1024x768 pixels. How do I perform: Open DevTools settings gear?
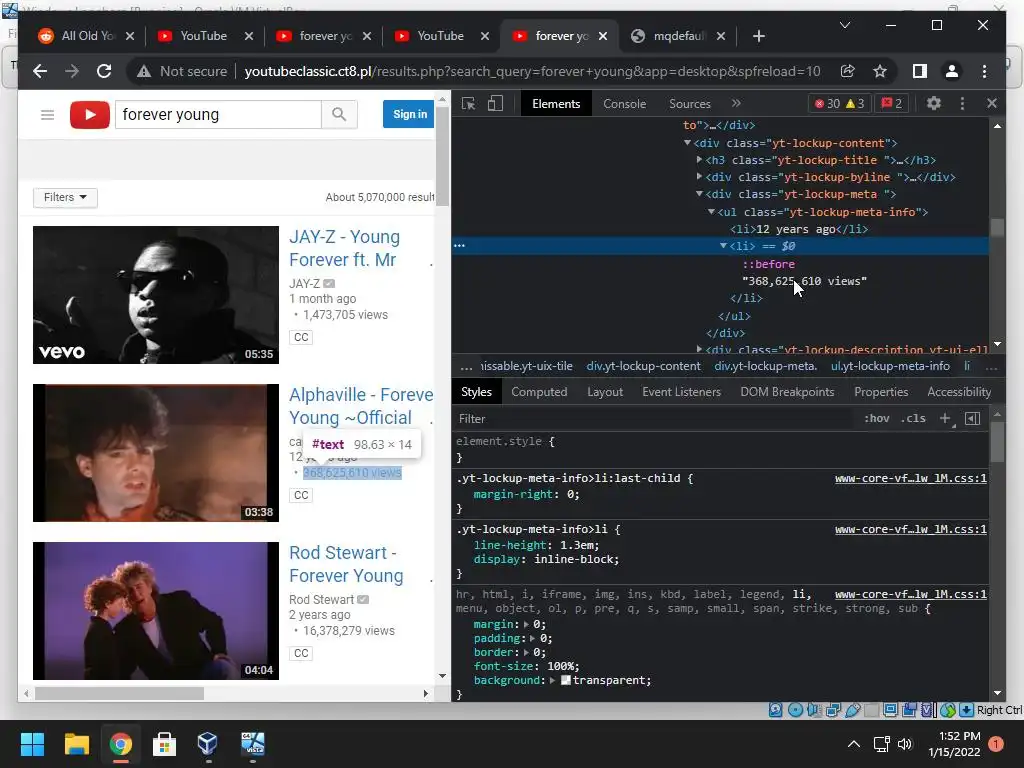point(934,103)
